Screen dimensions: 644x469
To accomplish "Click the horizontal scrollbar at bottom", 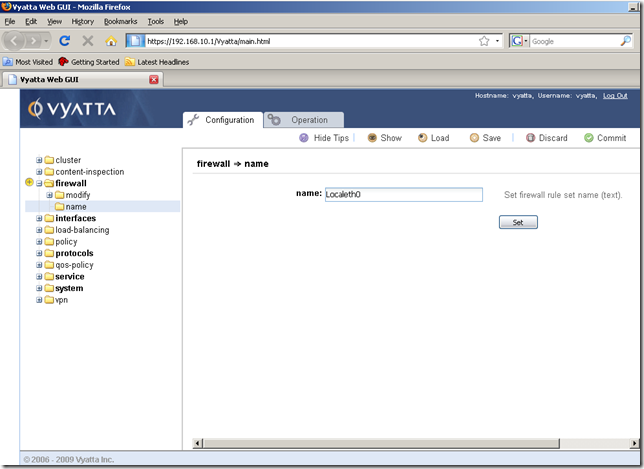I will 410,442.
